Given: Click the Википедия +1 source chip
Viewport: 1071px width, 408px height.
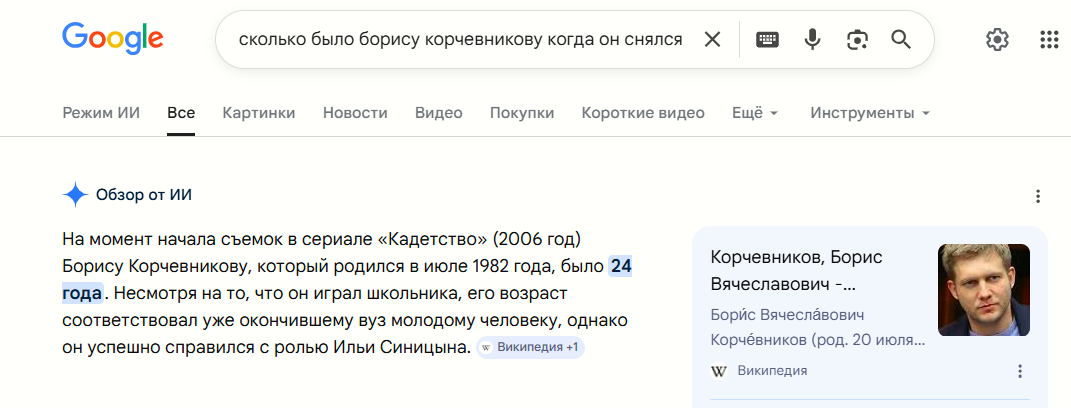Looking at the screenshot, I should click(531, 347).
